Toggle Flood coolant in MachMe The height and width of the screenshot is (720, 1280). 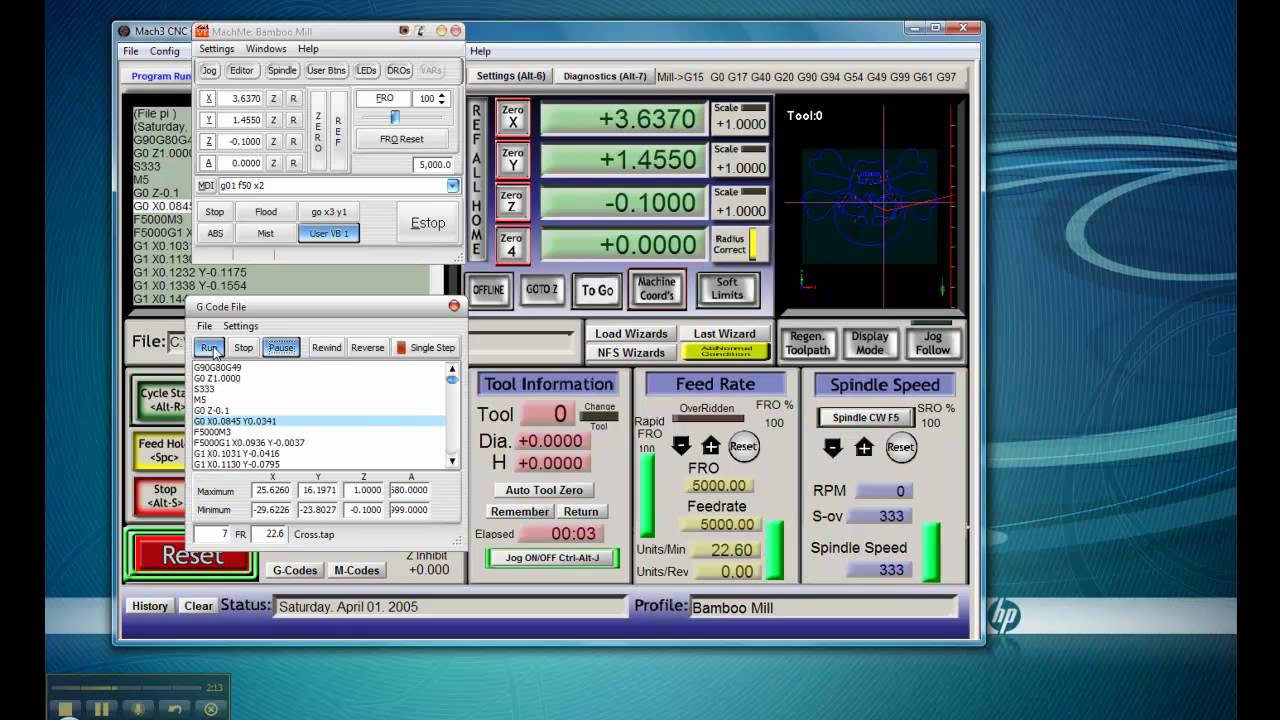coord(266,211)
